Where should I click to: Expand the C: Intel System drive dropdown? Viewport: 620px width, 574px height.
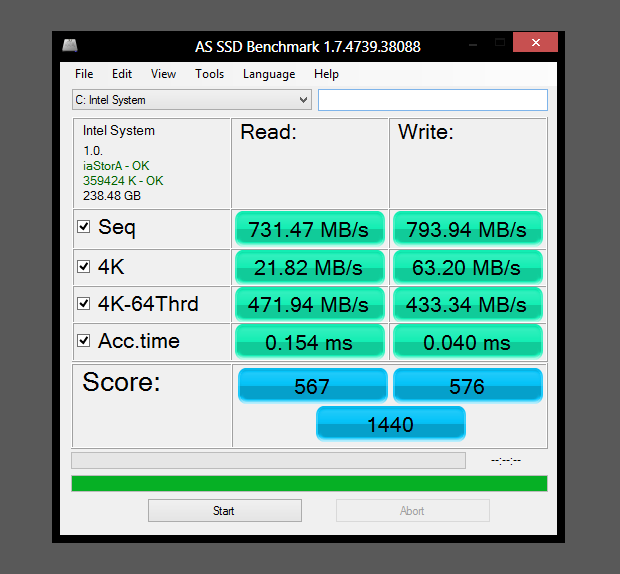coord(192,100)
